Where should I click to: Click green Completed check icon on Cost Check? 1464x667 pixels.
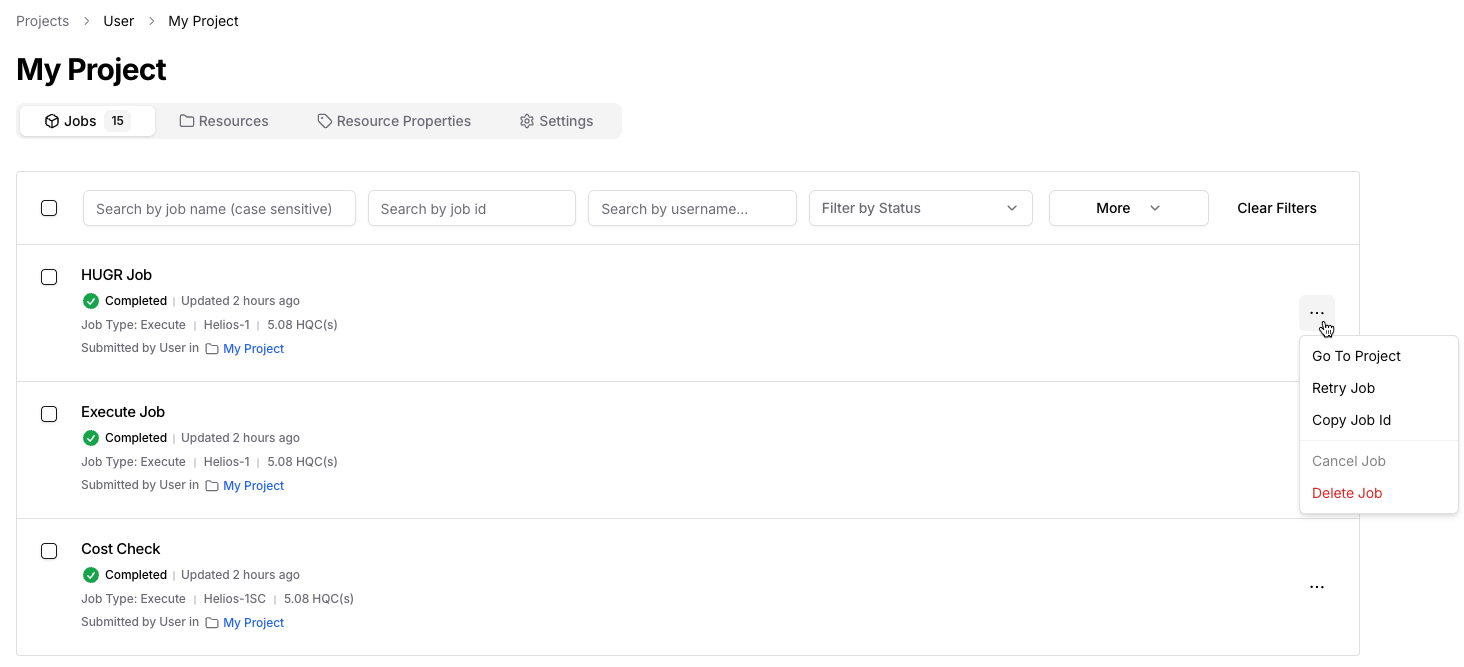point(91,575)
